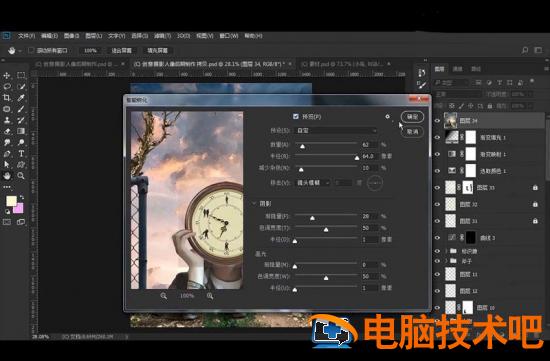Hide the 渐变映射 1 layer

pyautogui.click(x=437, y=154)
